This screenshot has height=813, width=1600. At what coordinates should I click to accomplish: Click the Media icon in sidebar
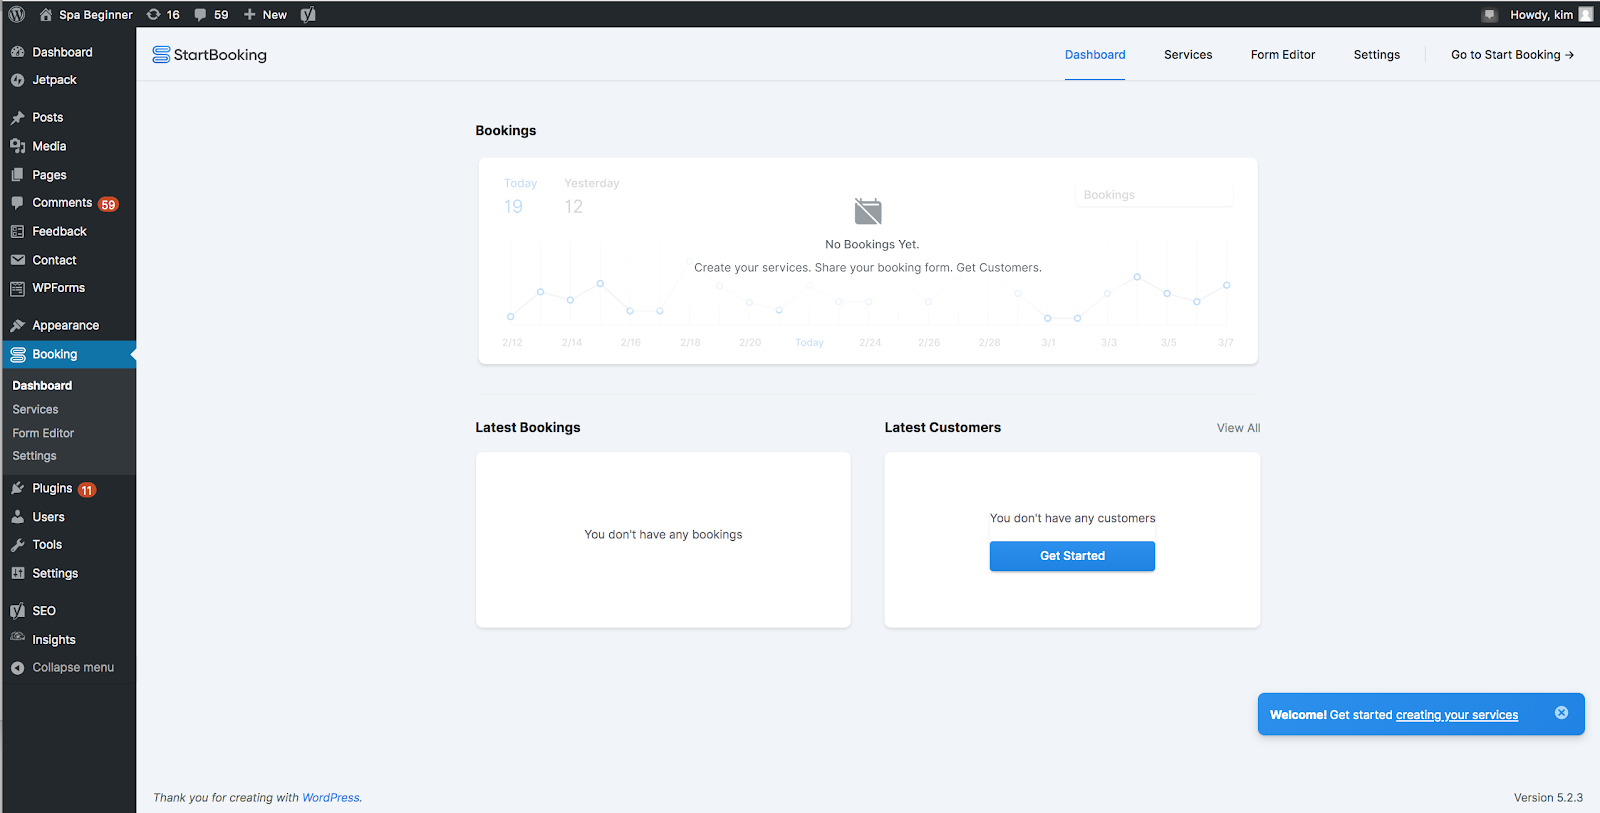18,146
